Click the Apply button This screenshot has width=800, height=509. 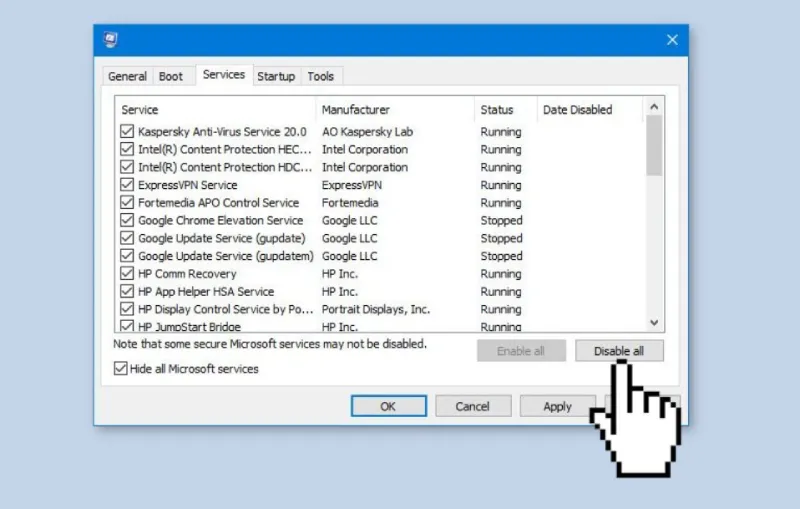[x=557, y=406]
